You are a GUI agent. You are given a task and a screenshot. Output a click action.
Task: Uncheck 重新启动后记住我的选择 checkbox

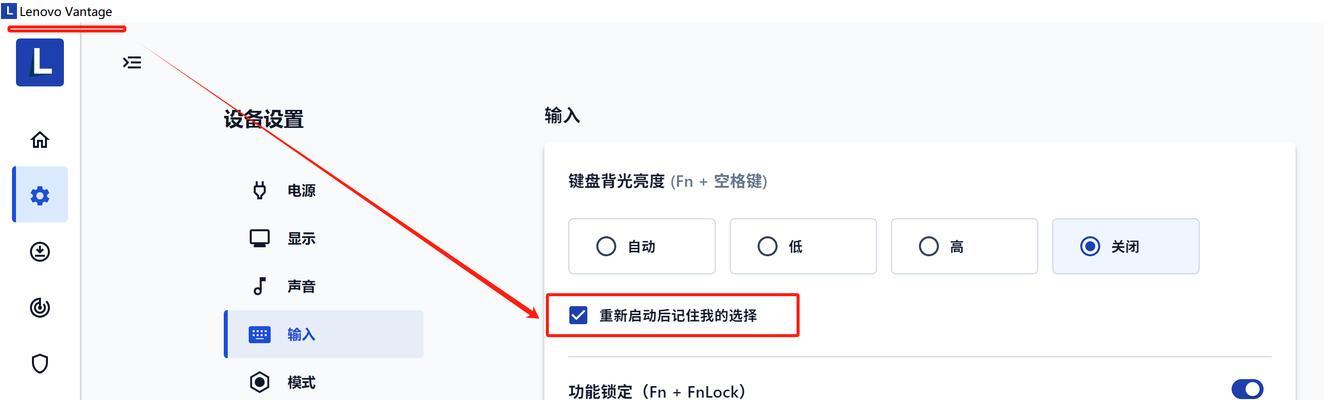coord(578,315)
